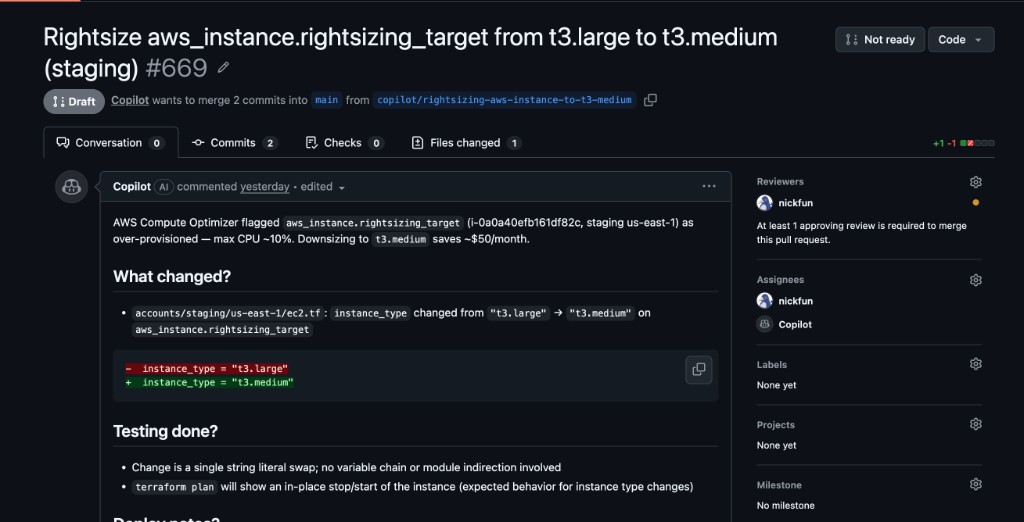
Task: Click accounts/staging/us-east-1/ec2.tf code text
Action: pyautogui.click(x=228, y=314)
